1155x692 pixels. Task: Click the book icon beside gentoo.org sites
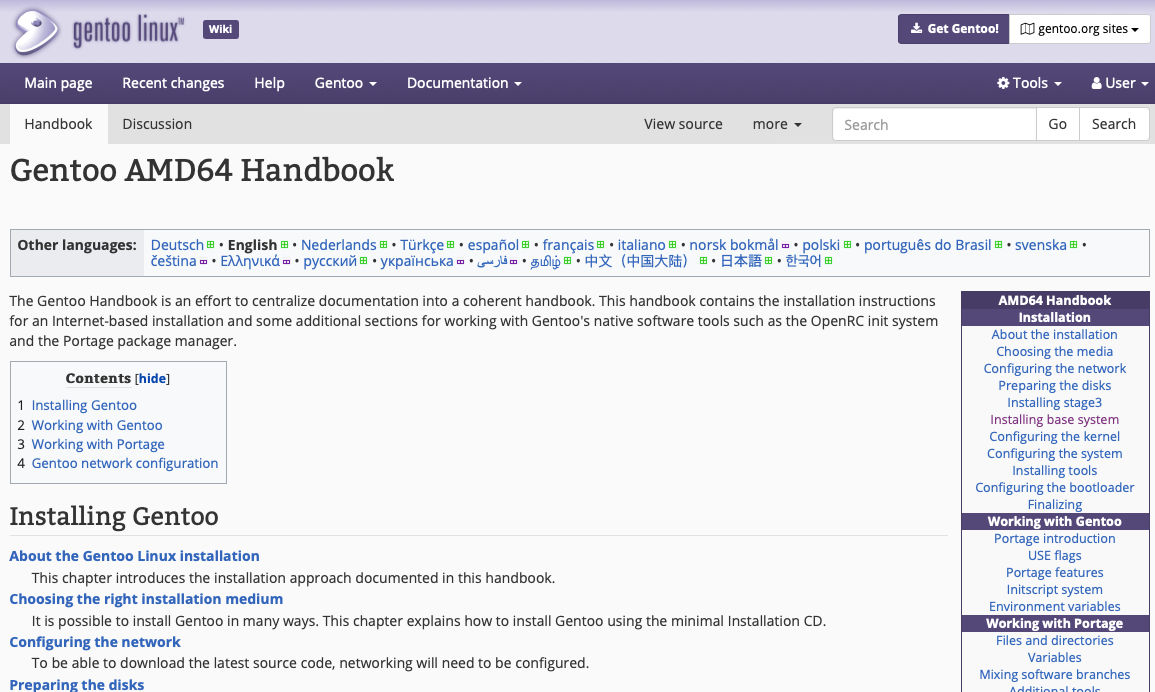pos(1028,28)
